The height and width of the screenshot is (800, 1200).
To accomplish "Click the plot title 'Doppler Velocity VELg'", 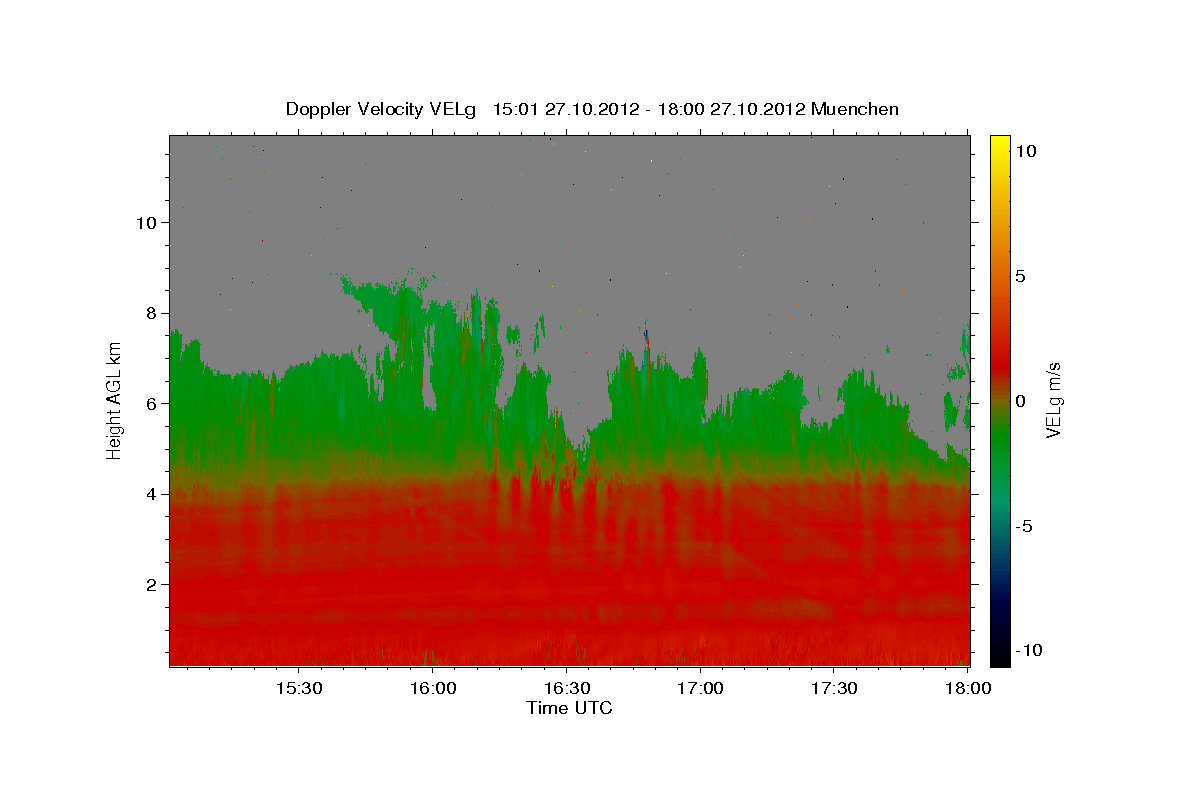I will (x=383, y=109).
